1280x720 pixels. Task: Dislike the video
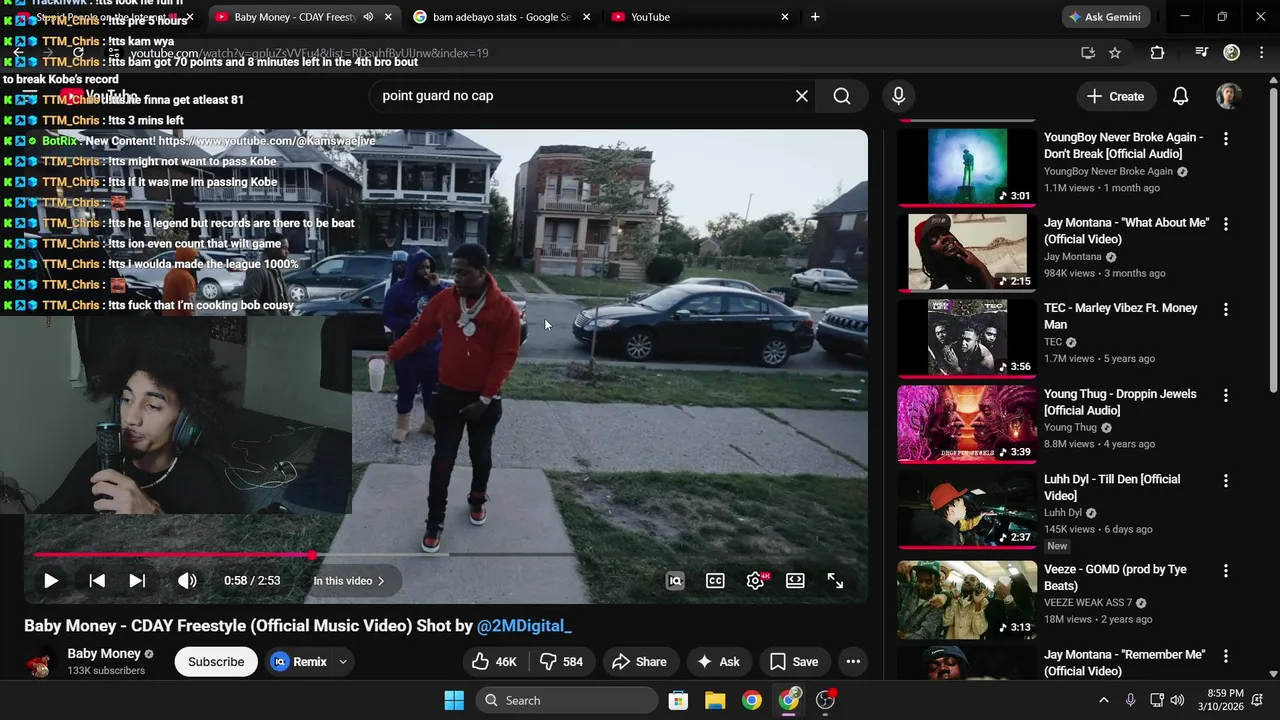(x=561, y=662)
